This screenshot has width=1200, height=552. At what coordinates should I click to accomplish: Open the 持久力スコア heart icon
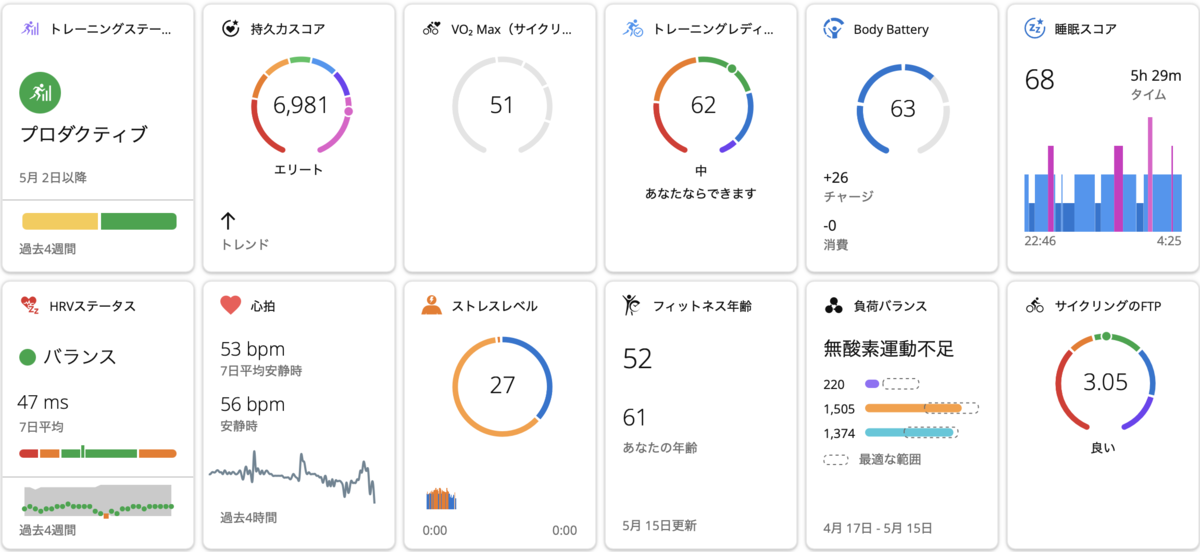(230, 29)
